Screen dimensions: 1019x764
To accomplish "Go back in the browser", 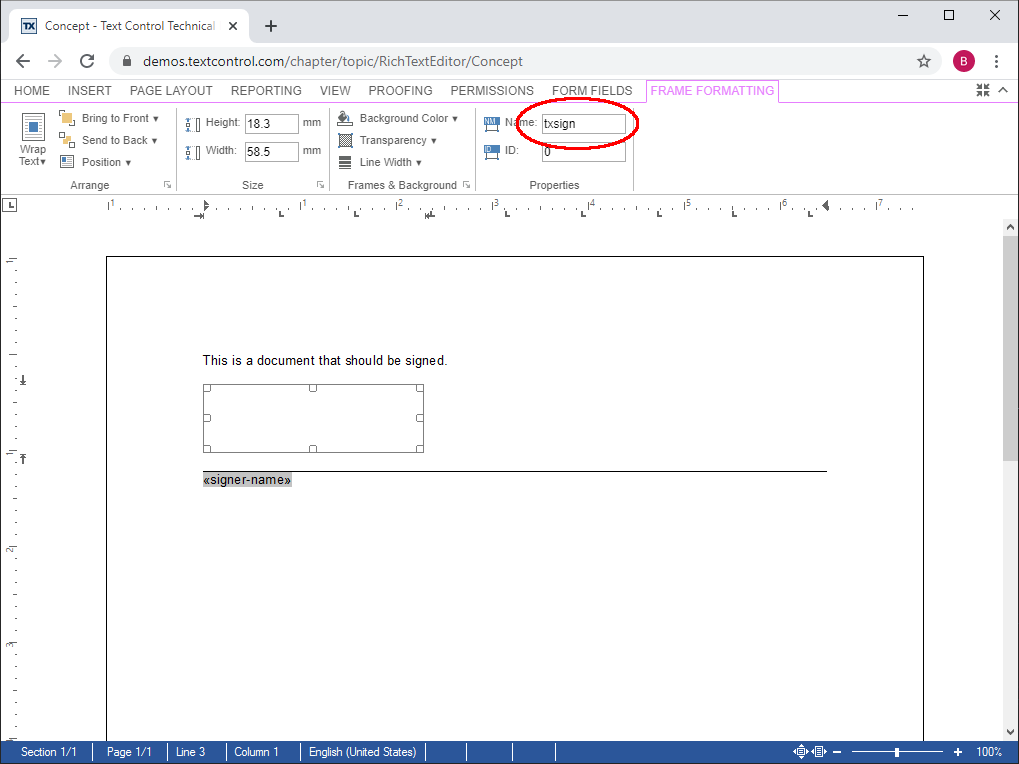I will coord(23,61).
